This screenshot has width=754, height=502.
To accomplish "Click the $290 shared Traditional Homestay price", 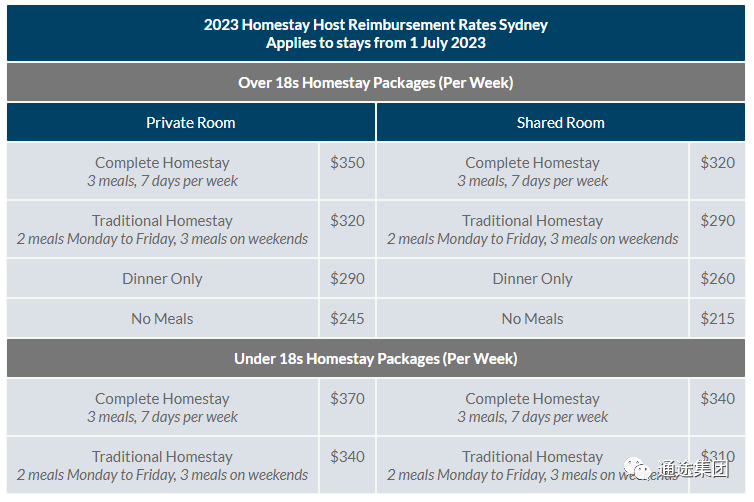I will click(717, 221).
